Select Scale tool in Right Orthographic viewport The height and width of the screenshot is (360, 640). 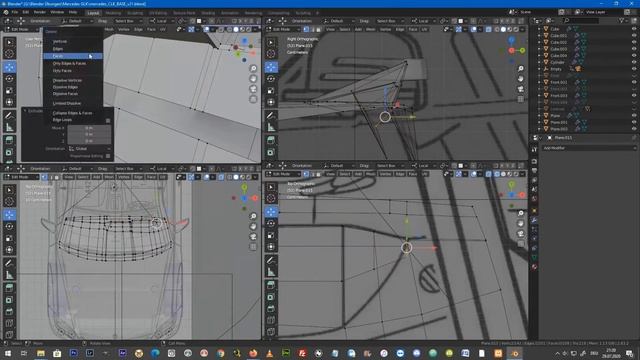(271, 91)
